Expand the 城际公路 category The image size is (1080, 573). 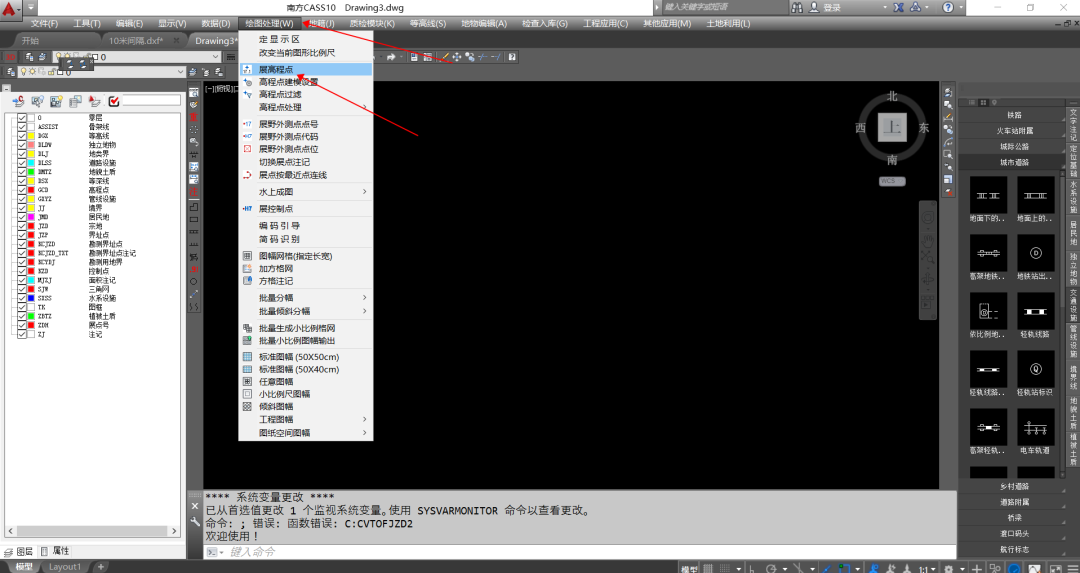point(1012,147)
